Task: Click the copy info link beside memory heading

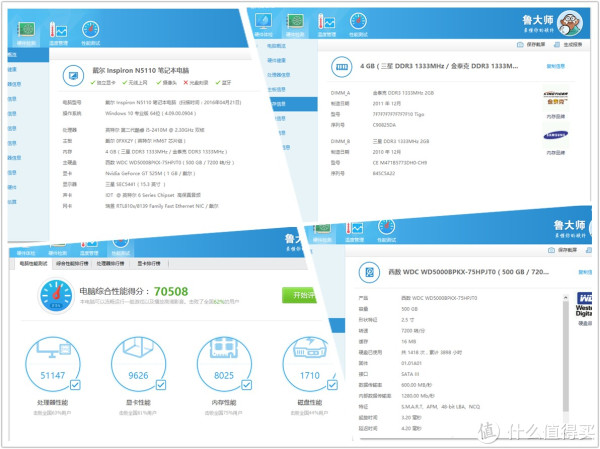Action: tap(556, 66)
